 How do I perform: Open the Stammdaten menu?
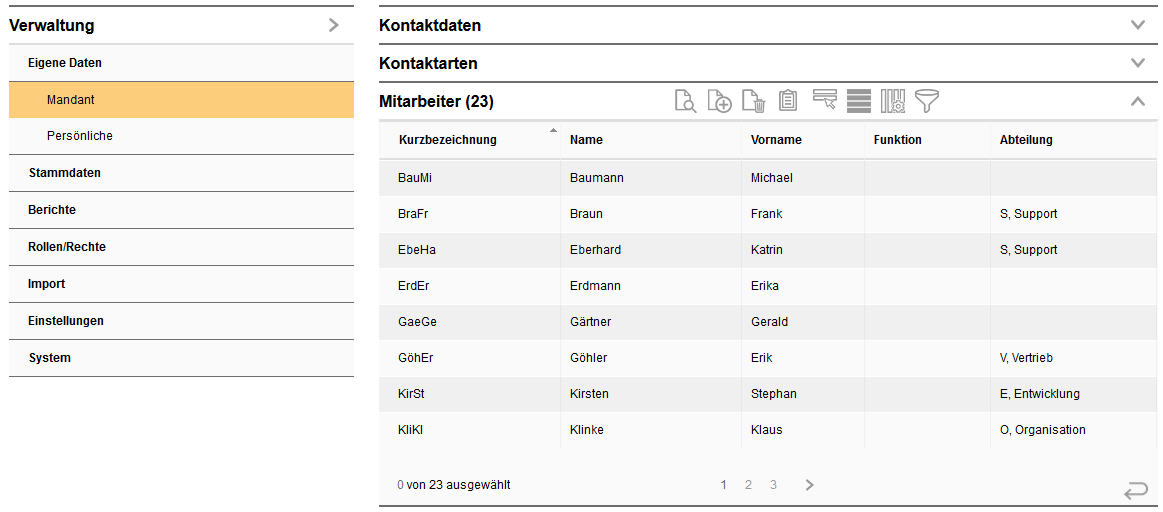[65, 173]
